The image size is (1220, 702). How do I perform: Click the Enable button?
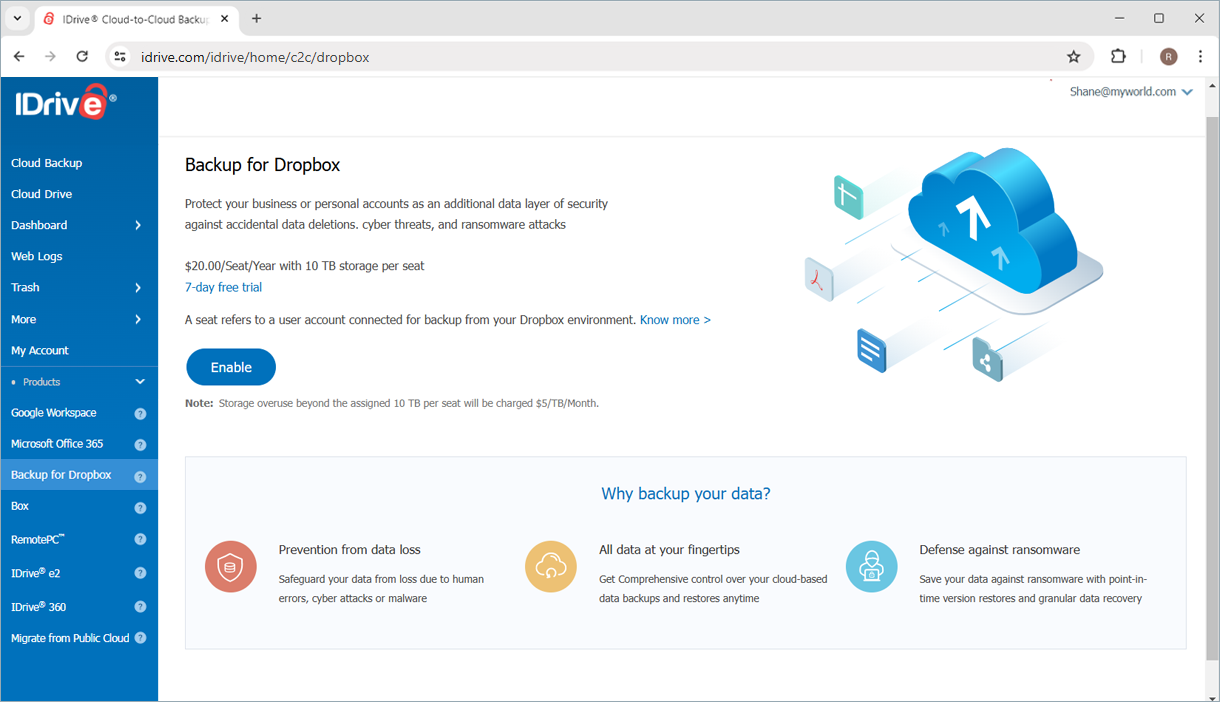pos(231,367)
